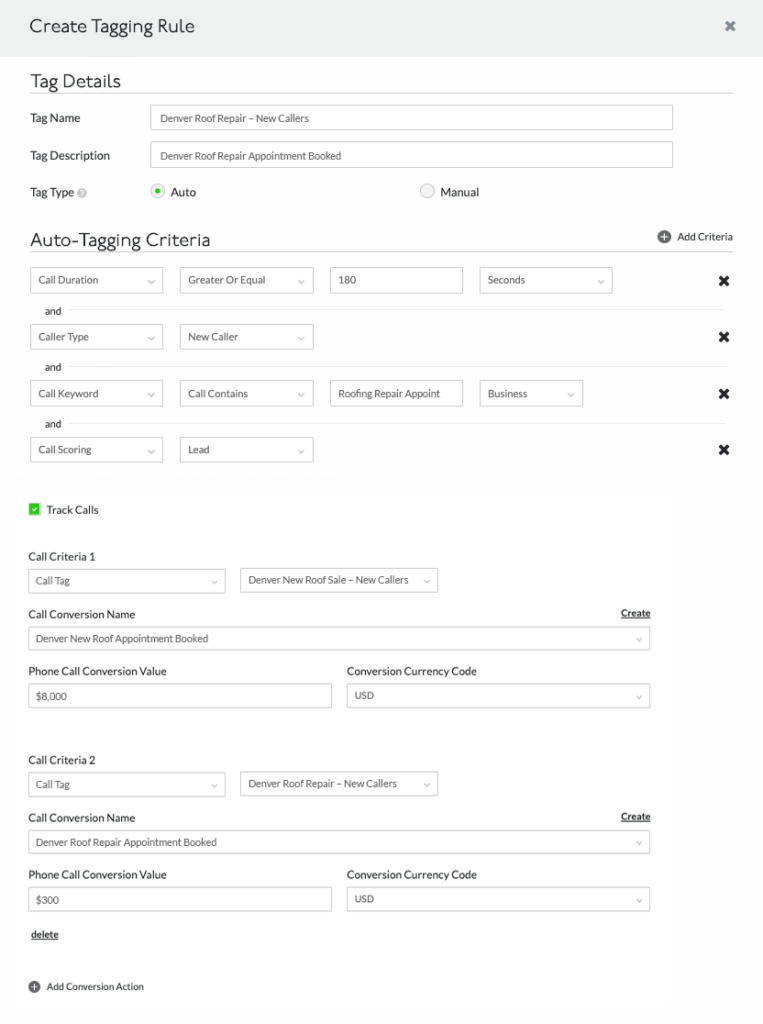Click the Tag Name input field
Image resolution: width=763 pixels, height=1024 pixels.
(x=412, y=118)
